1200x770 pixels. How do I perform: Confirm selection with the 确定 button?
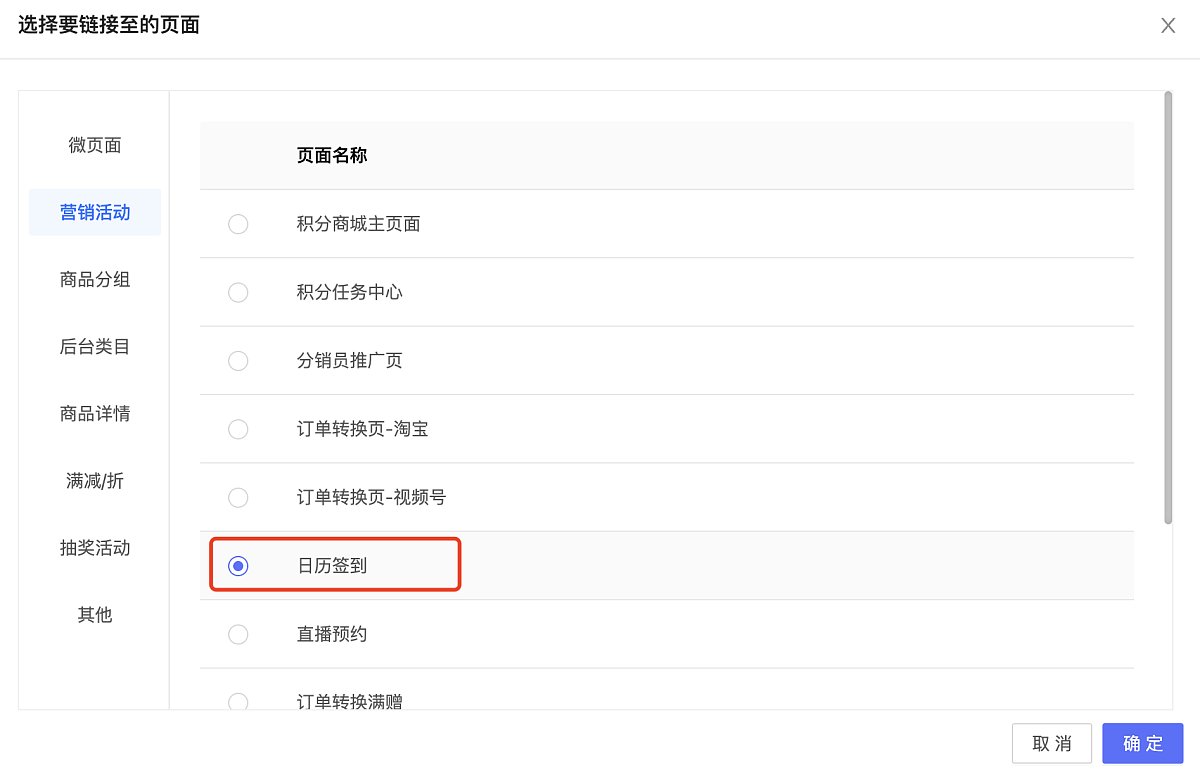pyautogui.click(x=1143, y=743)
